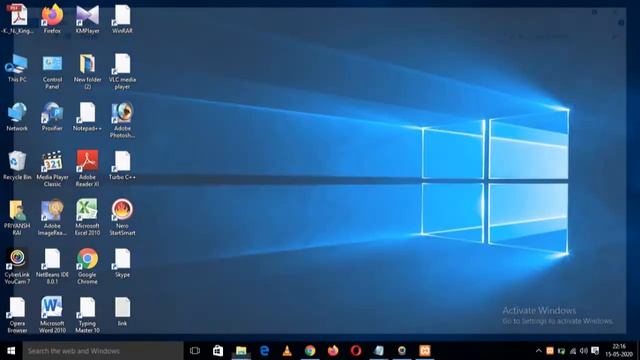Open the Control Panel desktop icon

click(52, 71)
